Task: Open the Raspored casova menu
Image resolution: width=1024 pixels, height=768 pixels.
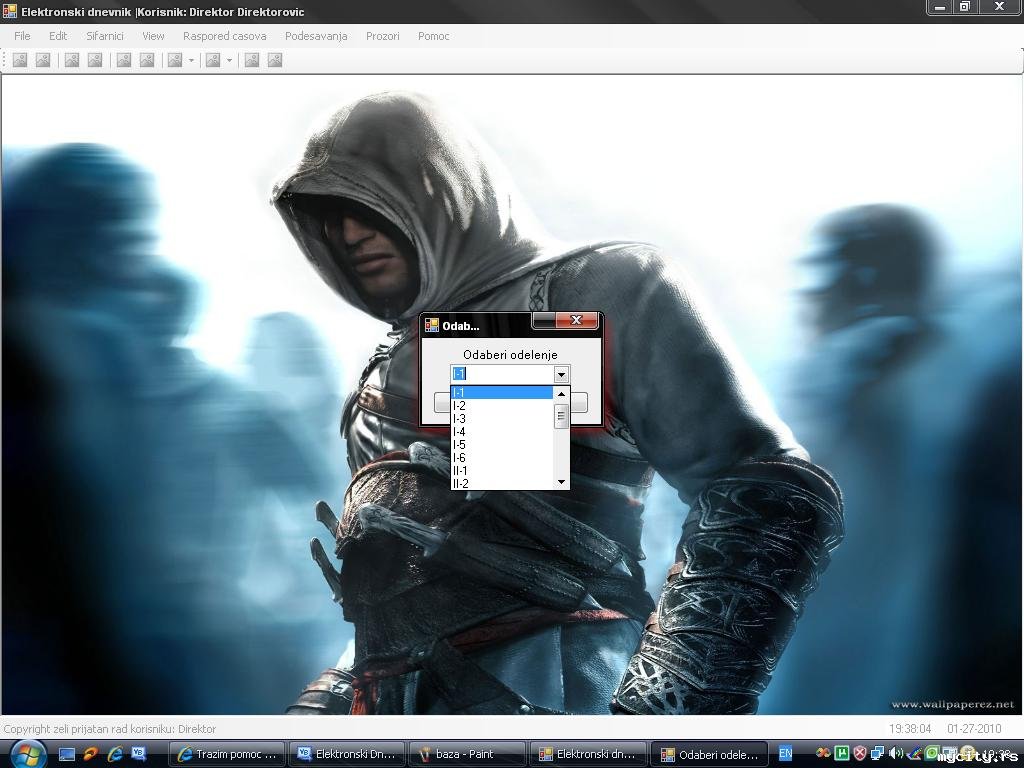Action: pos(225,36)
